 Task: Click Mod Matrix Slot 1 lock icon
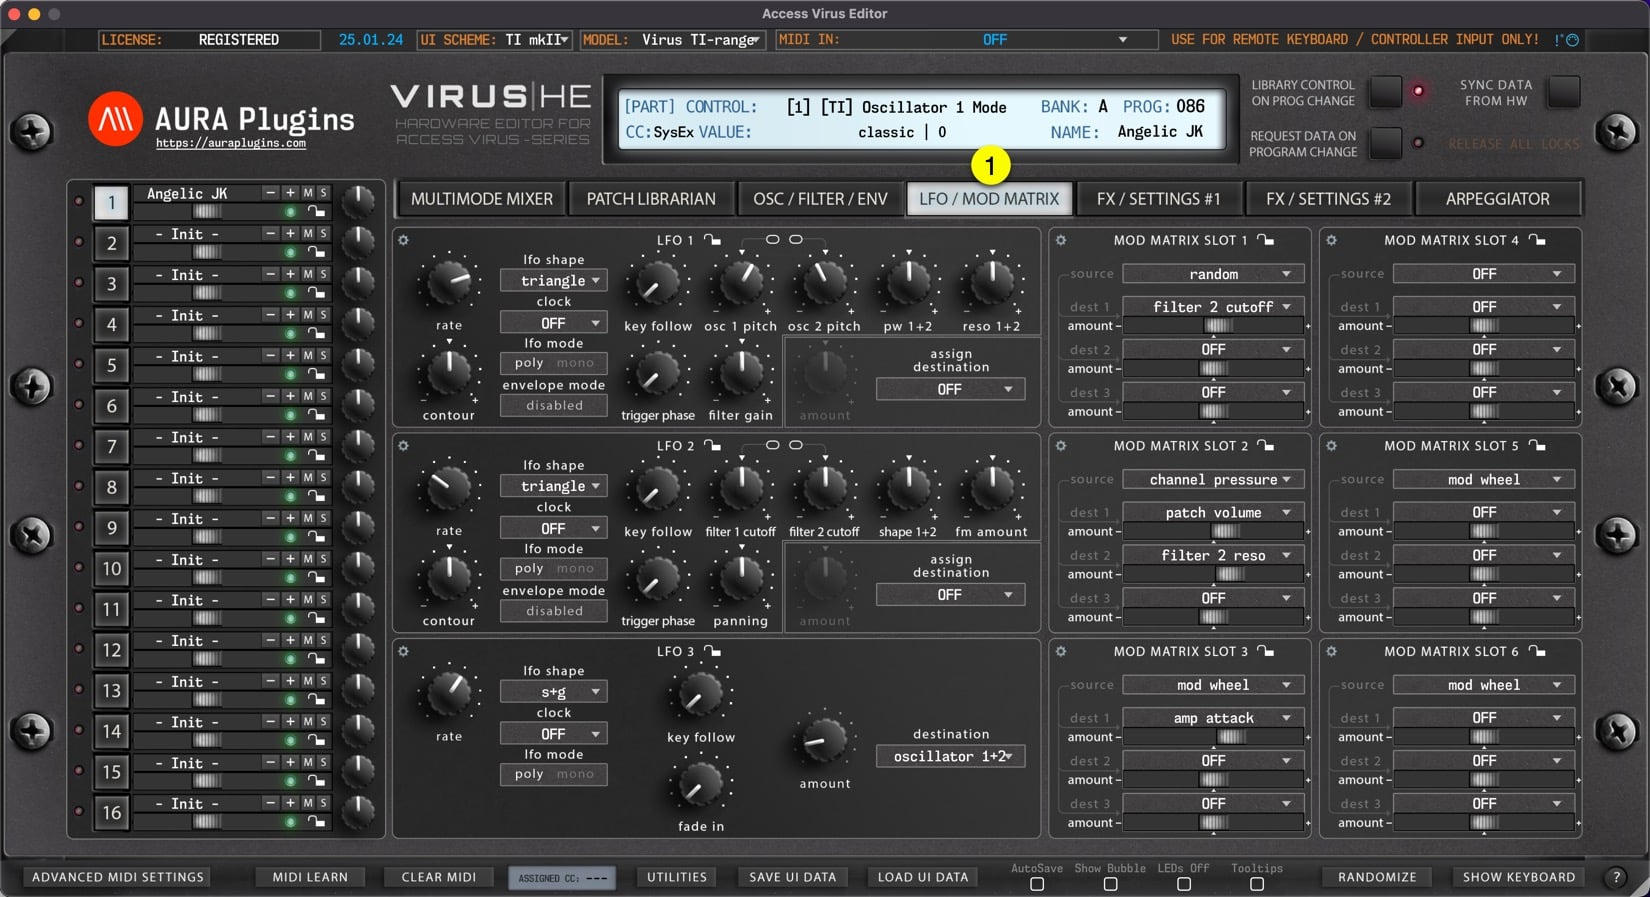point(1266,240)
